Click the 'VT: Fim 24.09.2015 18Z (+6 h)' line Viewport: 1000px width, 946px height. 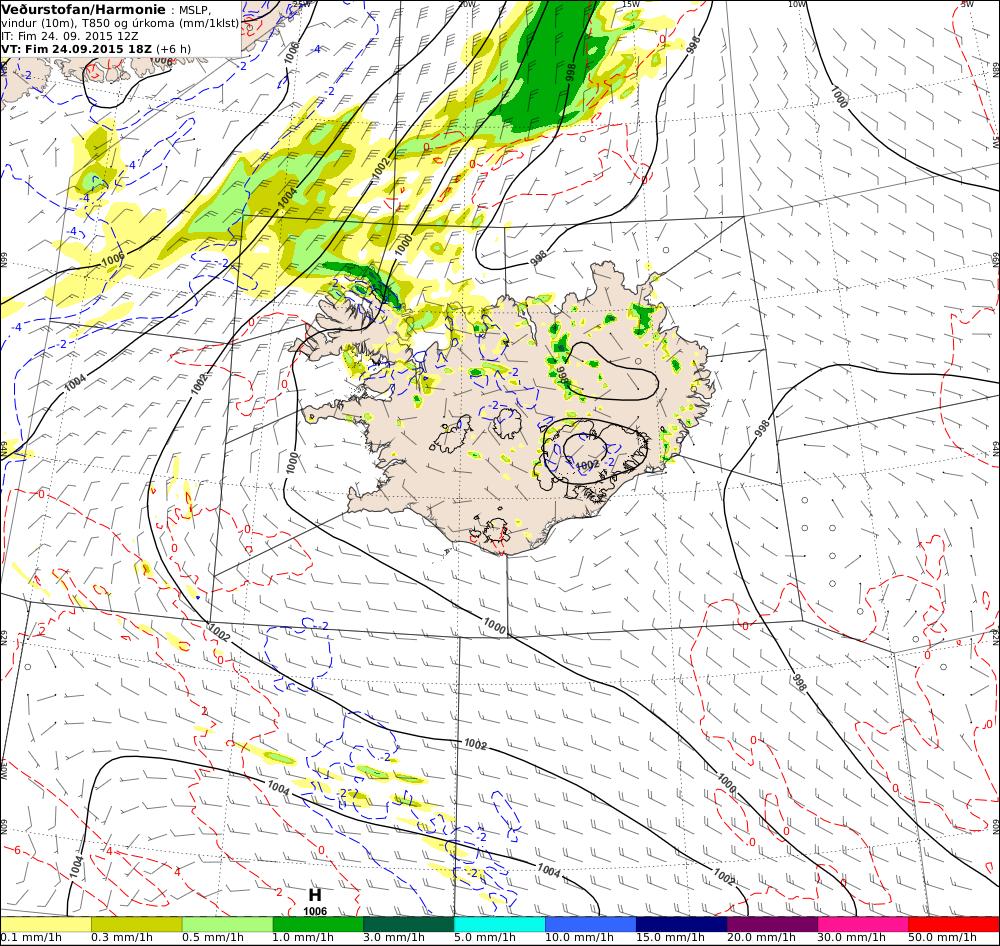(x=96, y=49)
